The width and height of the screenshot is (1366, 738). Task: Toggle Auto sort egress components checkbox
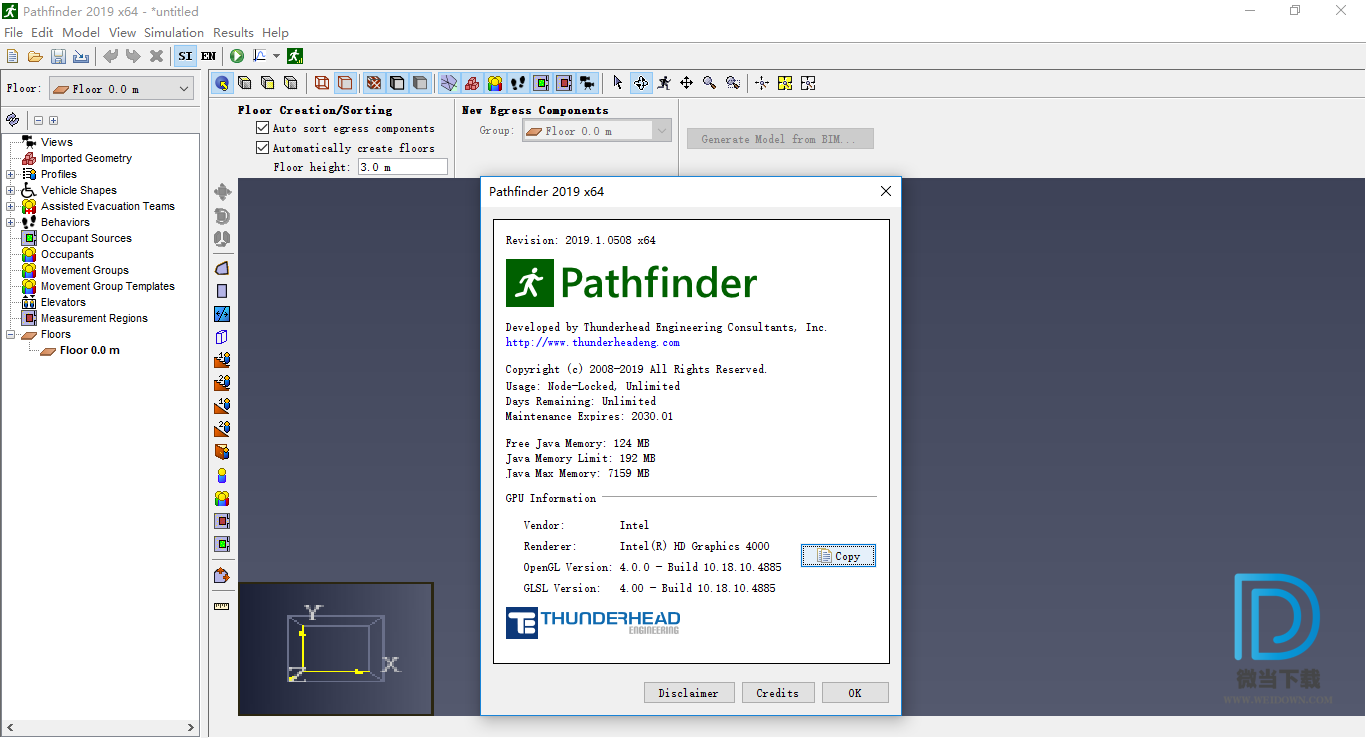point(263,128)
